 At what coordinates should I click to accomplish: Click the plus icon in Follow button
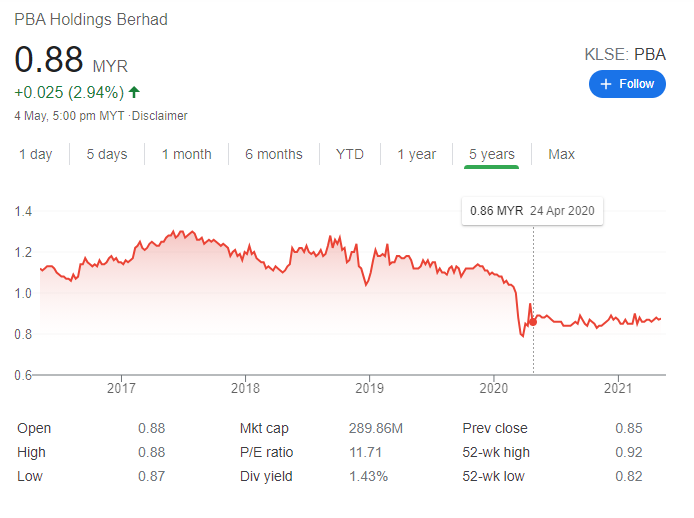click(605, 84)
